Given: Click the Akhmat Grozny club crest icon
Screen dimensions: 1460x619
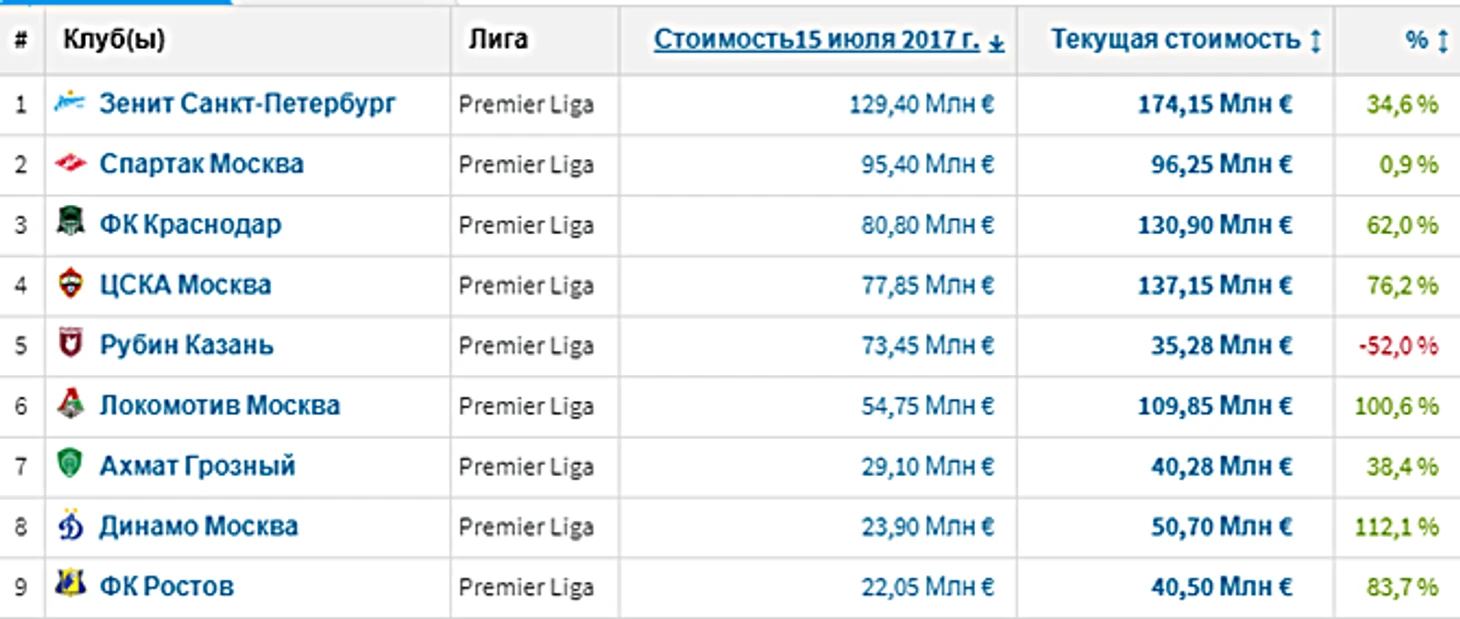Looking at the screenshot, I should [x=70, y=465].
